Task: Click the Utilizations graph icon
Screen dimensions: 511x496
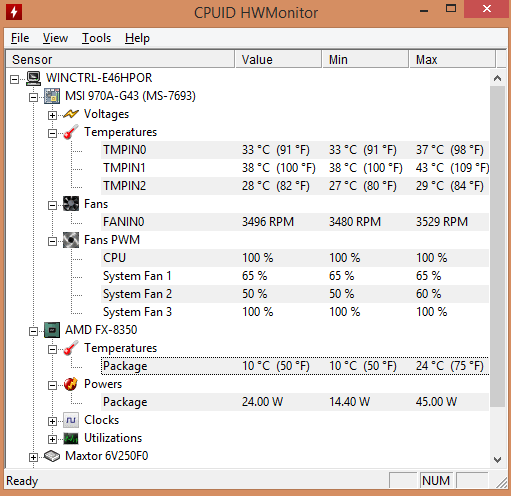Action: pyautogui.click(x=71, y=438)
